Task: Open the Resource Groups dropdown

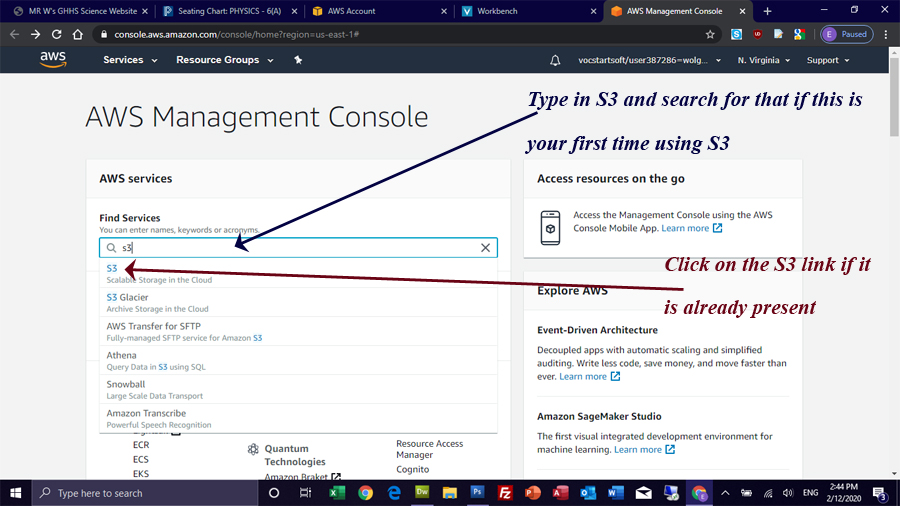Action: click(x=224, y=60)
